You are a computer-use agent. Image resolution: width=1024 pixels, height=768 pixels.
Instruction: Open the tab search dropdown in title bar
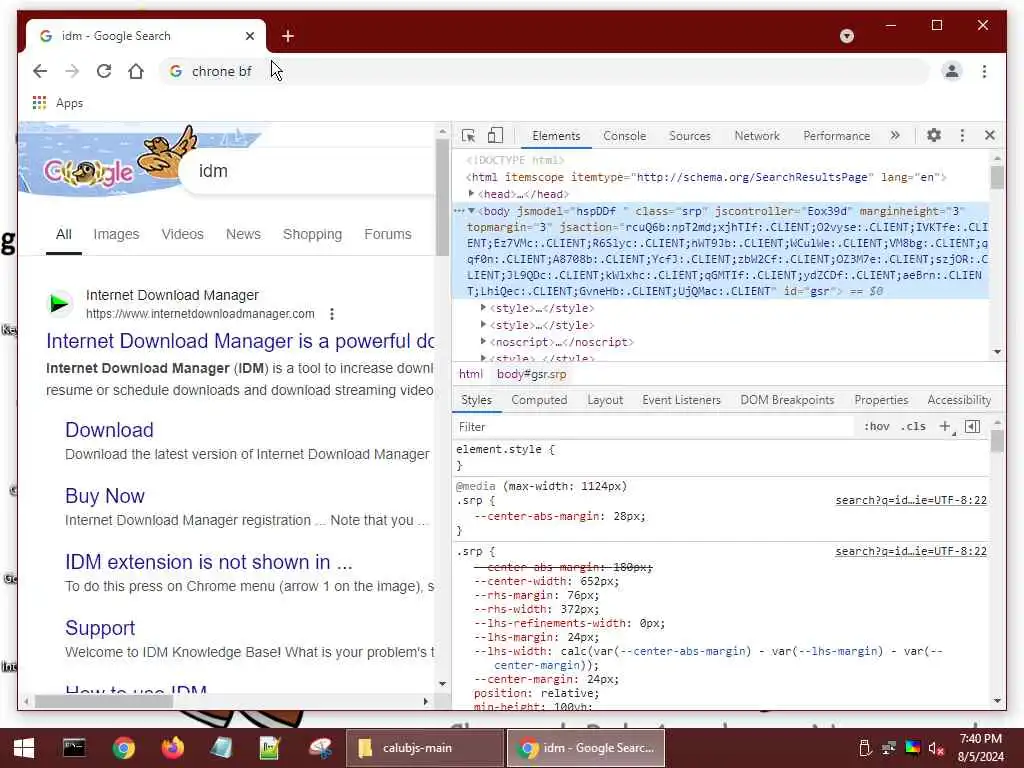[846, 36]
